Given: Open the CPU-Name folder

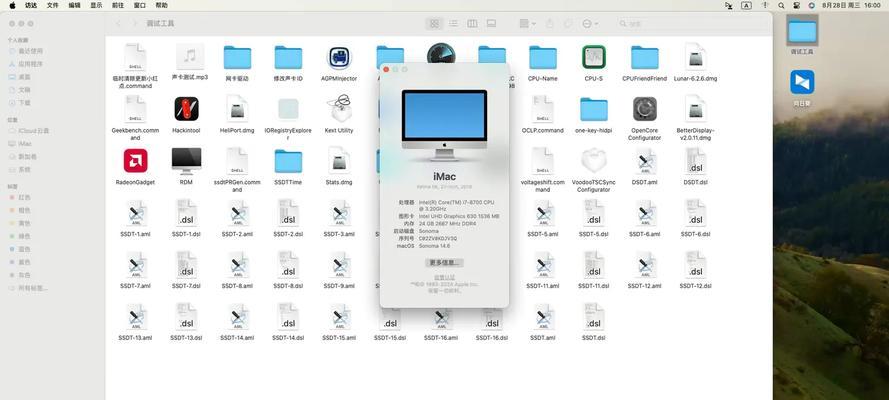Looking at the screenshot, I should coord(543,58).
